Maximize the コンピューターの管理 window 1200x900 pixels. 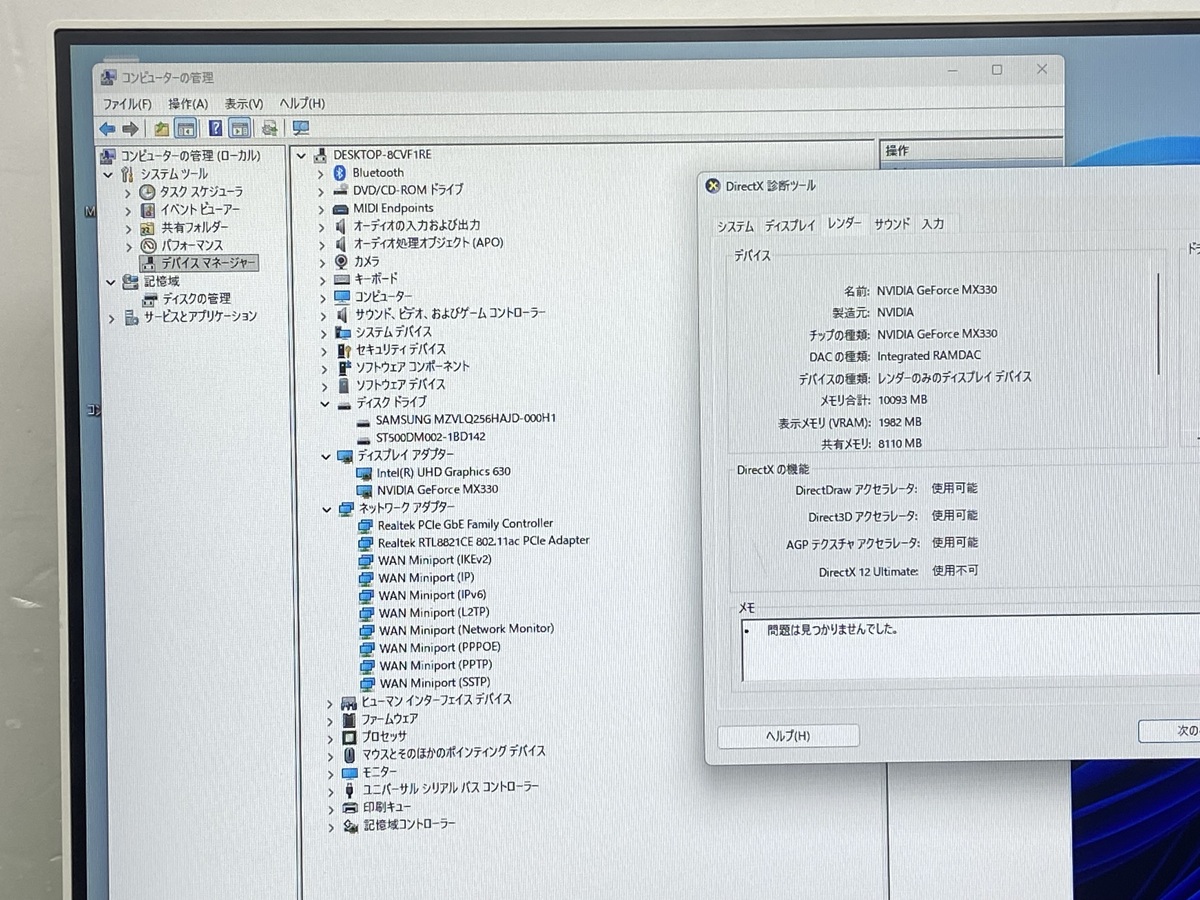tap(997, 70)
